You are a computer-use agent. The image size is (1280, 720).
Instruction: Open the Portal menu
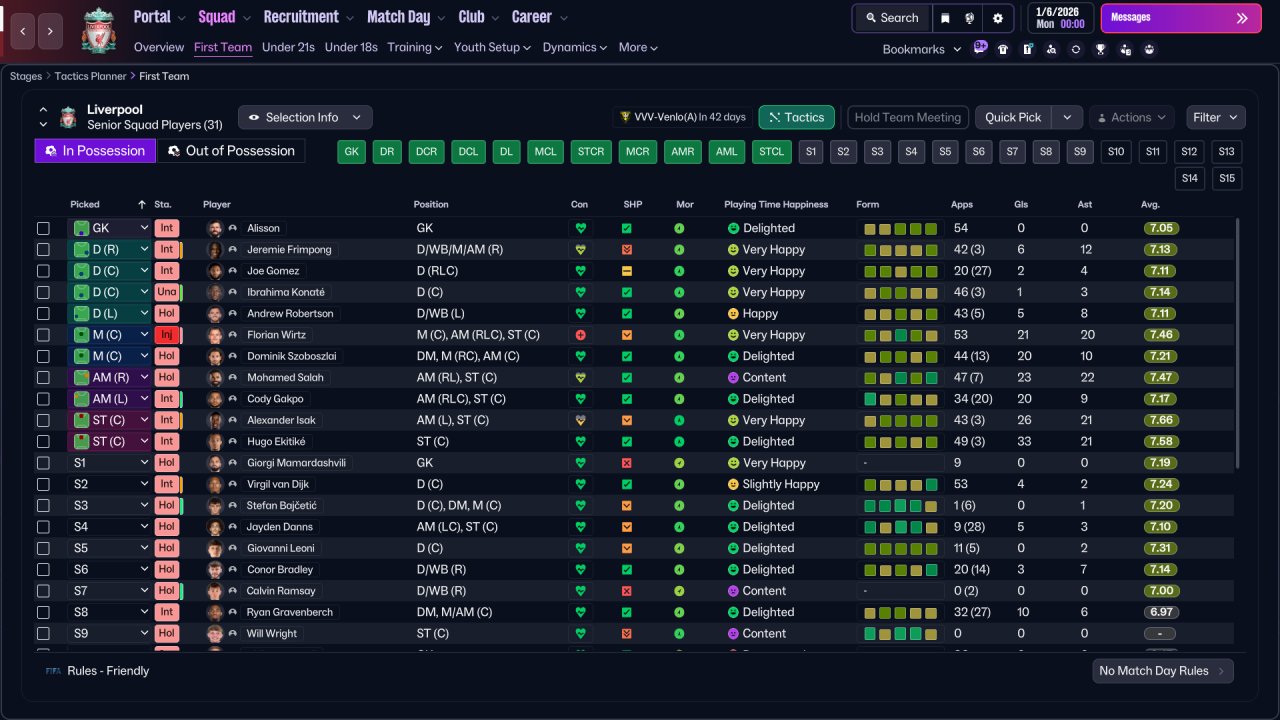(x=160, y=17)
